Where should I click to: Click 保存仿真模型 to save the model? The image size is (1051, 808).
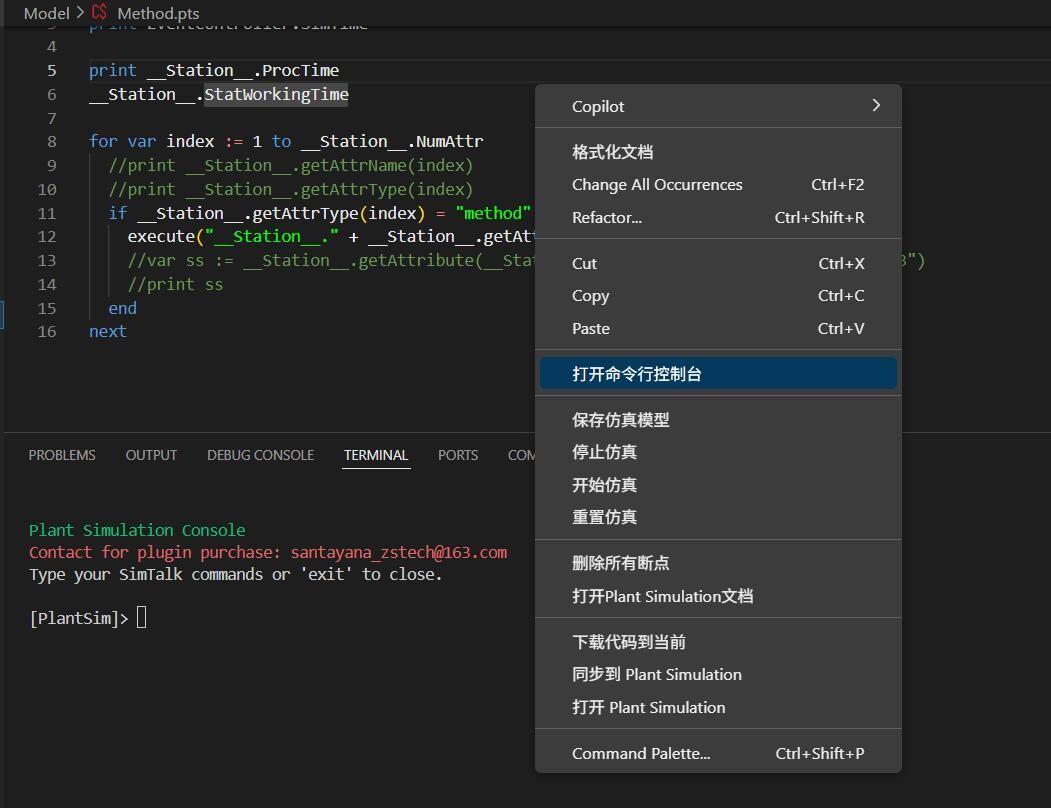coord(620,420)
